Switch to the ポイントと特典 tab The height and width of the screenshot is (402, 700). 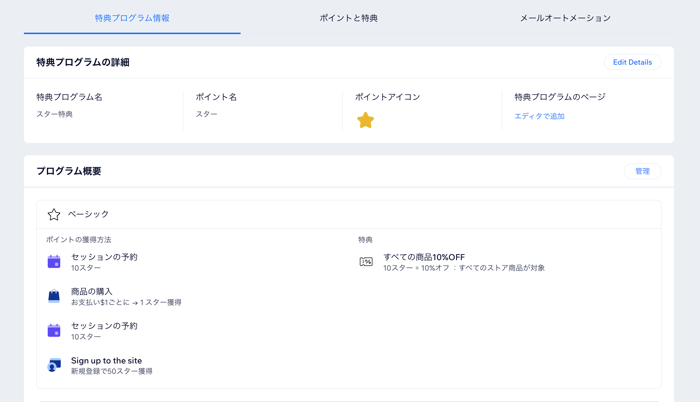(x=348, y=18)
